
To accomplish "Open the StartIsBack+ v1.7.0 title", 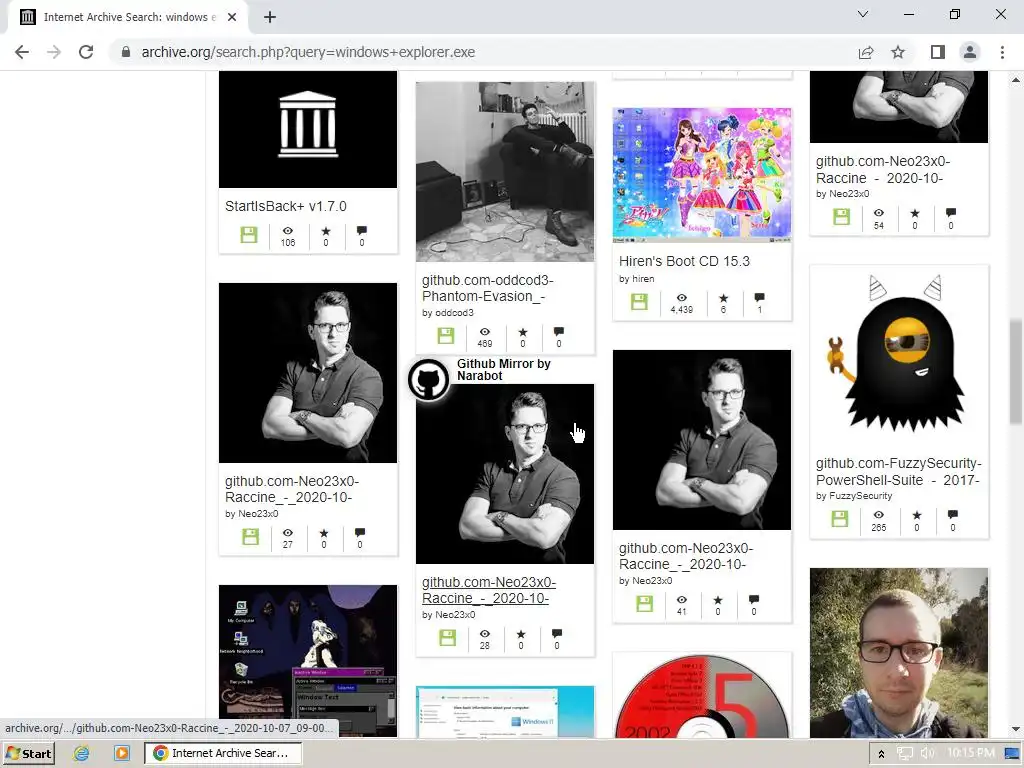I will [286, 206].
